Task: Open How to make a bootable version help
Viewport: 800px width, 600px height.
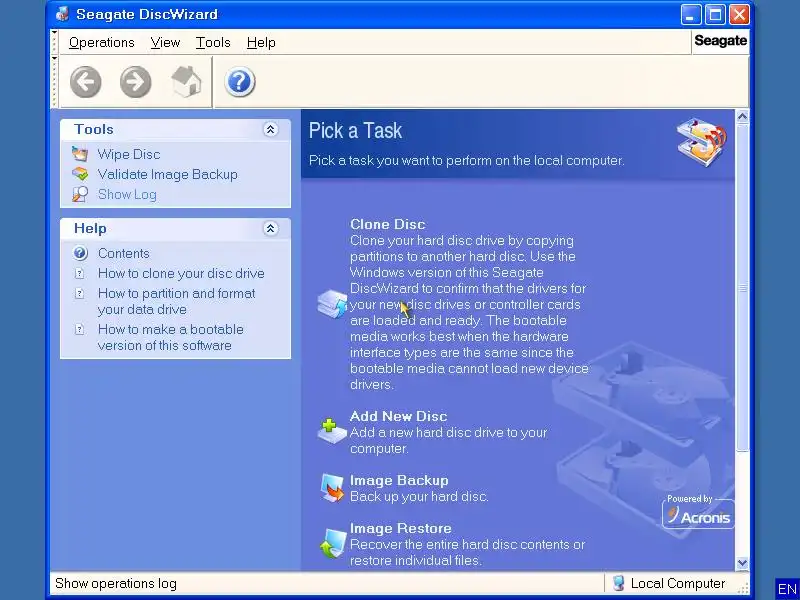Action: pos(170,337)
